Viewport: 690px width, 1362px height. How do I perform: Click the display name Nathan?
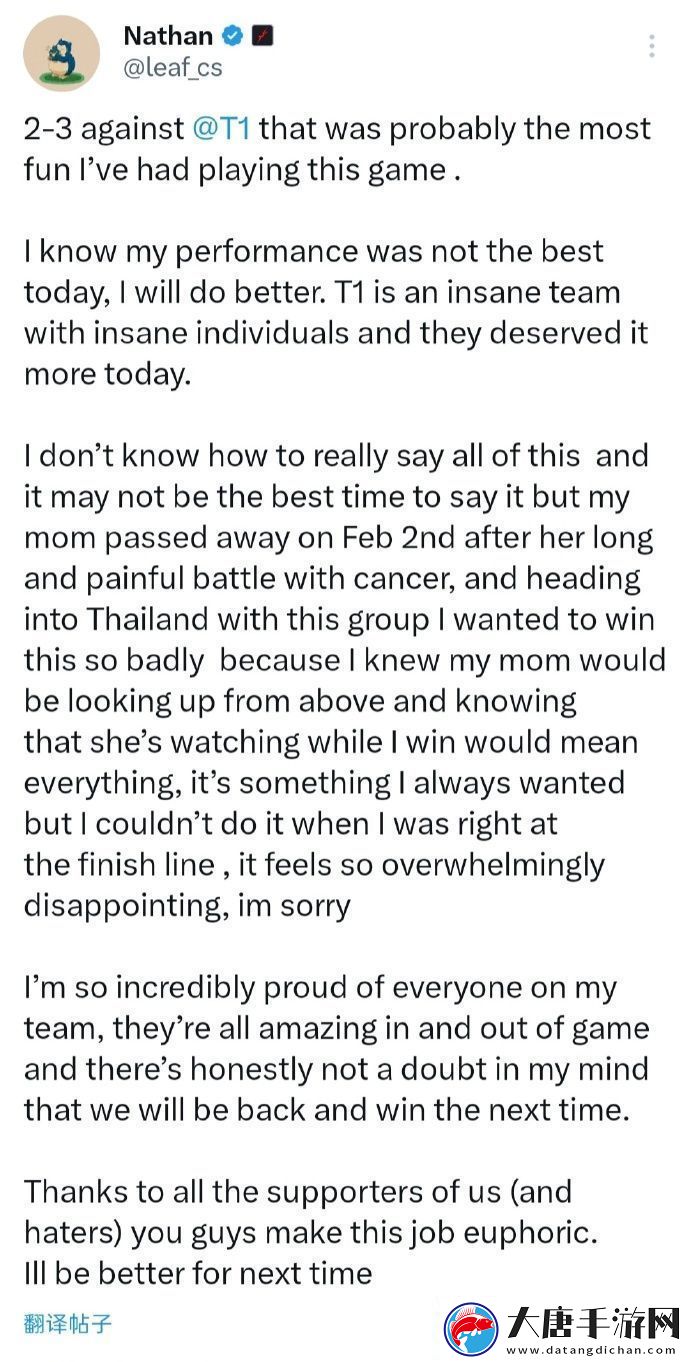click(x=168, y=36)
